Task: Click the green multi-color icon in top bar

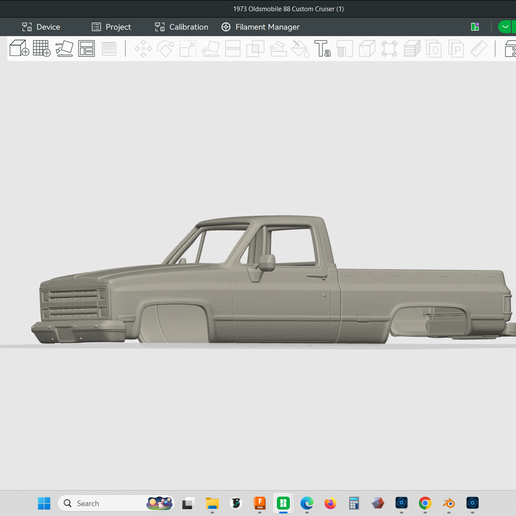Action: [475, 27]
